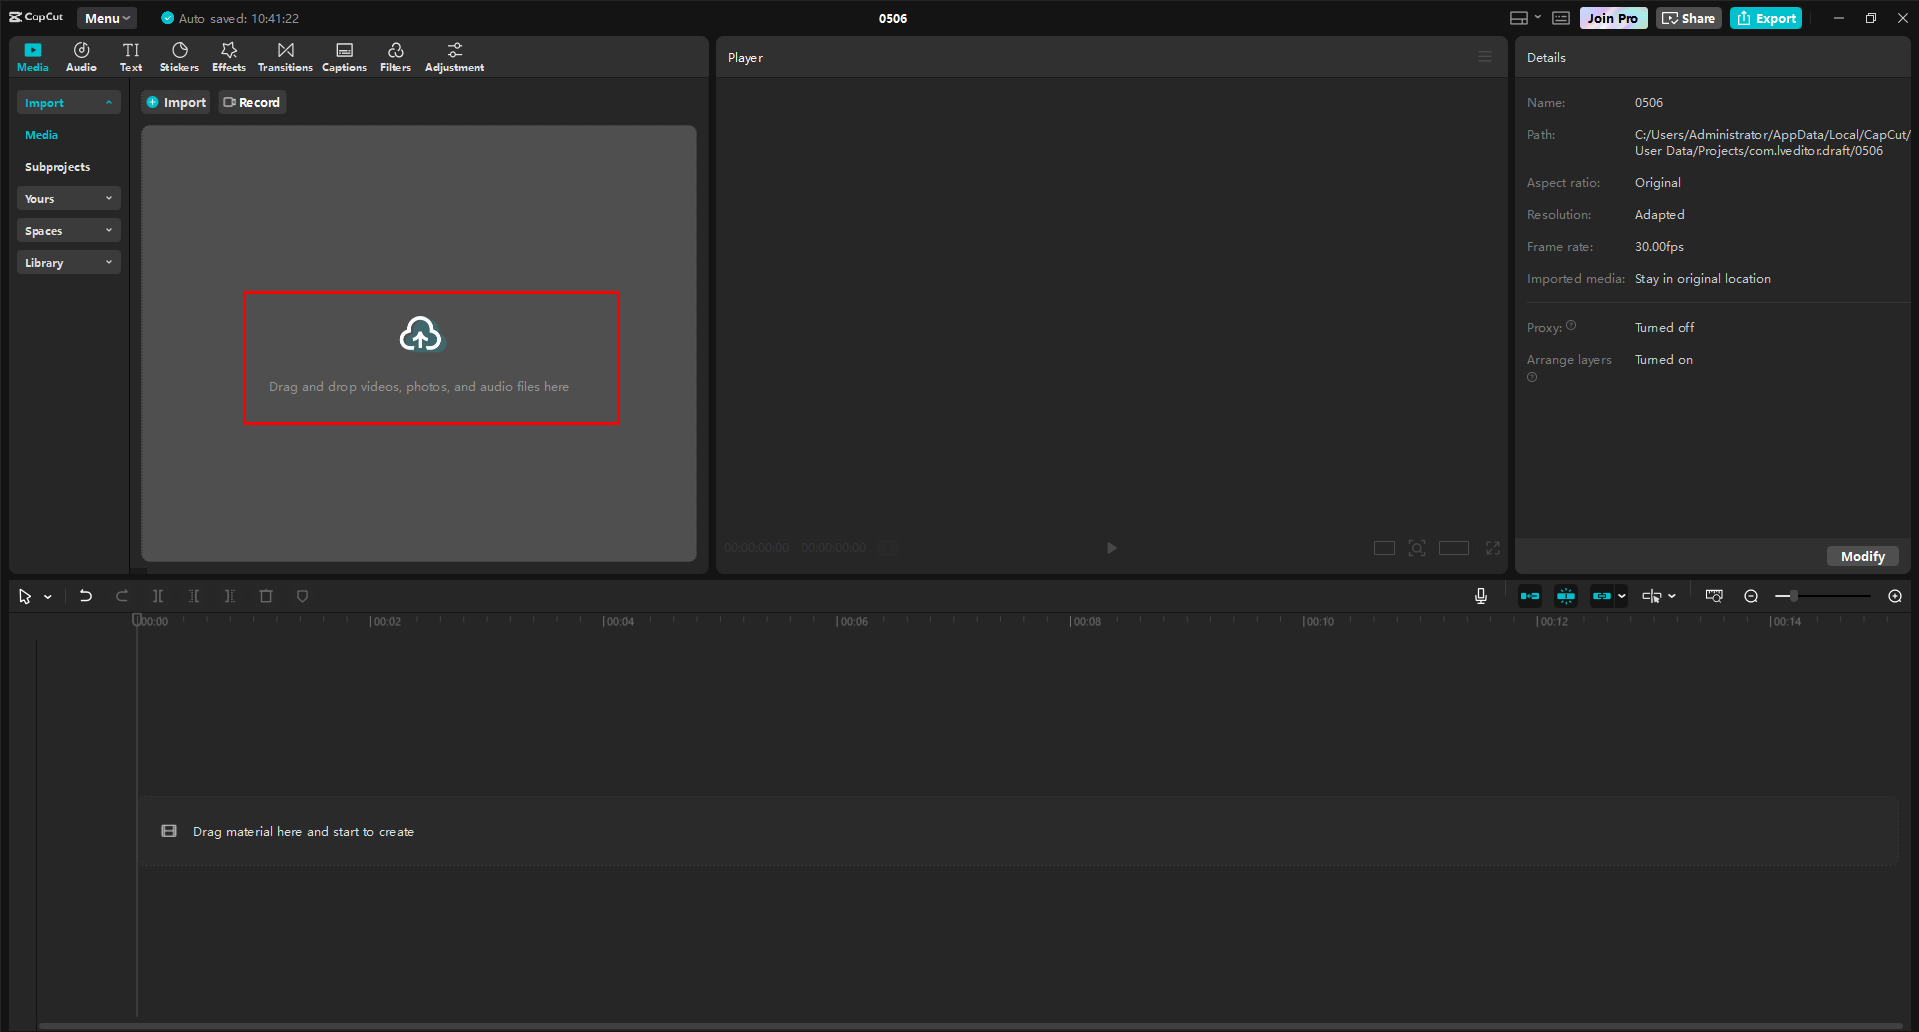The height and width of the screenshot is (1032, 1919).
Task: Open the Stickers tab
Action: [180, 57]
